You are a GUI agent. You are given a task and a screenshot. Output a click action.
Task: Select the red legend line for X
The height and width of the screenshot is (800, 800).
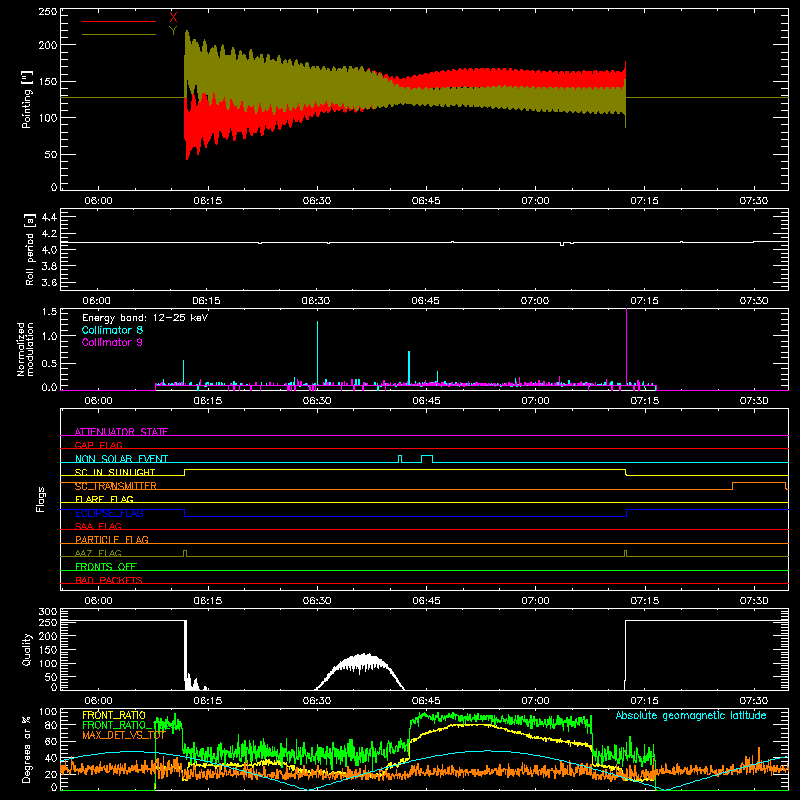[119, 21]
